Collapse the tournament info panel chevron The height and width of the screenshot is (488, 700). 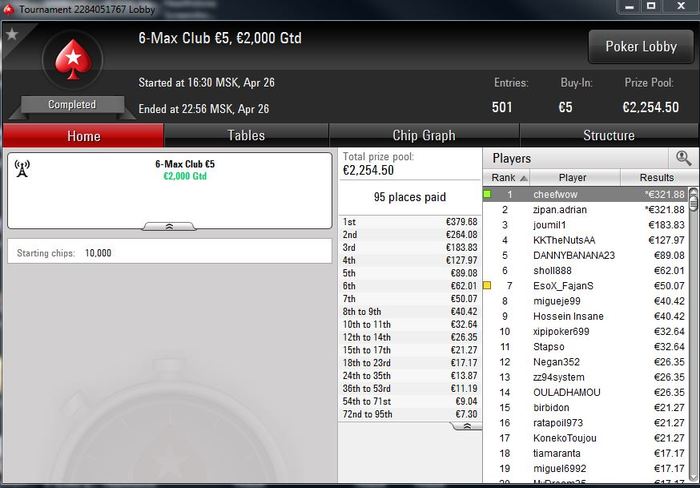click(x=169, y=227)
